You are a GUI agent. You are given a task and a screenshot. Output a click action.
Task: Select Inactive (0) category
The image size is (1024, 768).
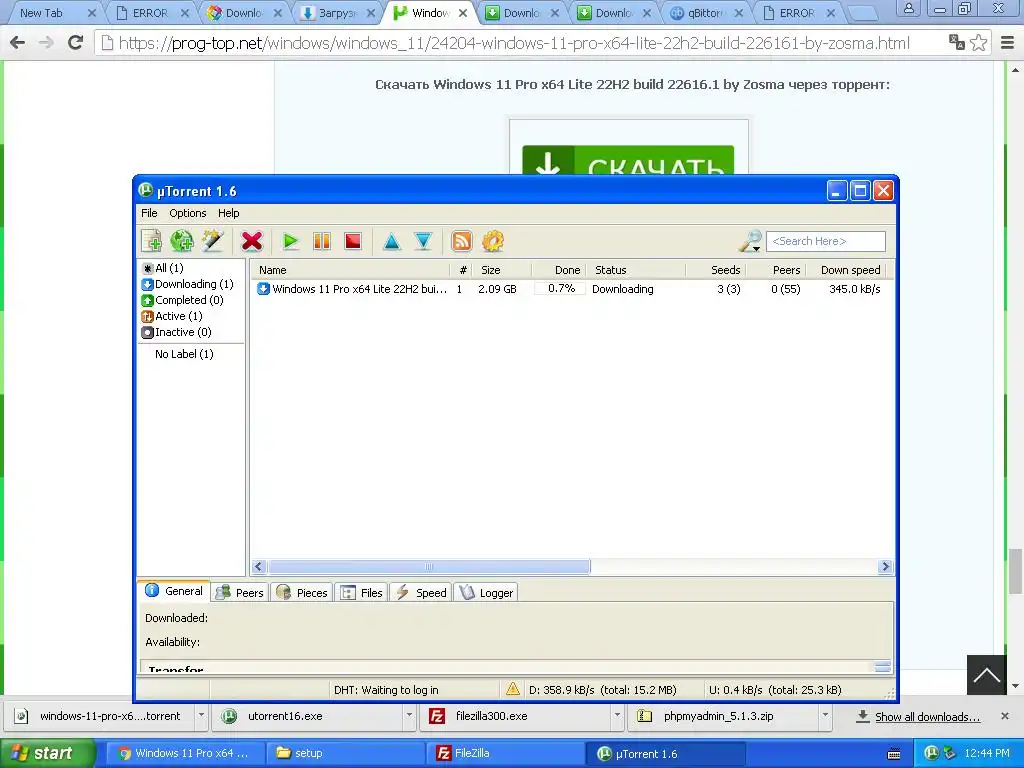point(176,332)
